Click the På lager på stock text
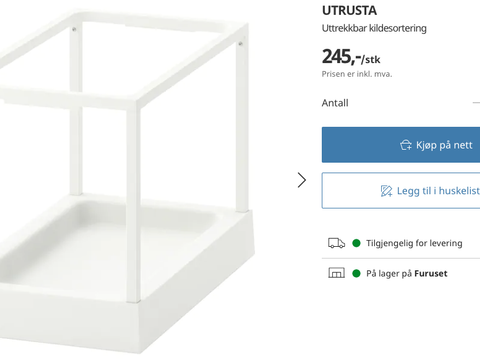Viewport: 480px width, 360px height. [389, 274]
